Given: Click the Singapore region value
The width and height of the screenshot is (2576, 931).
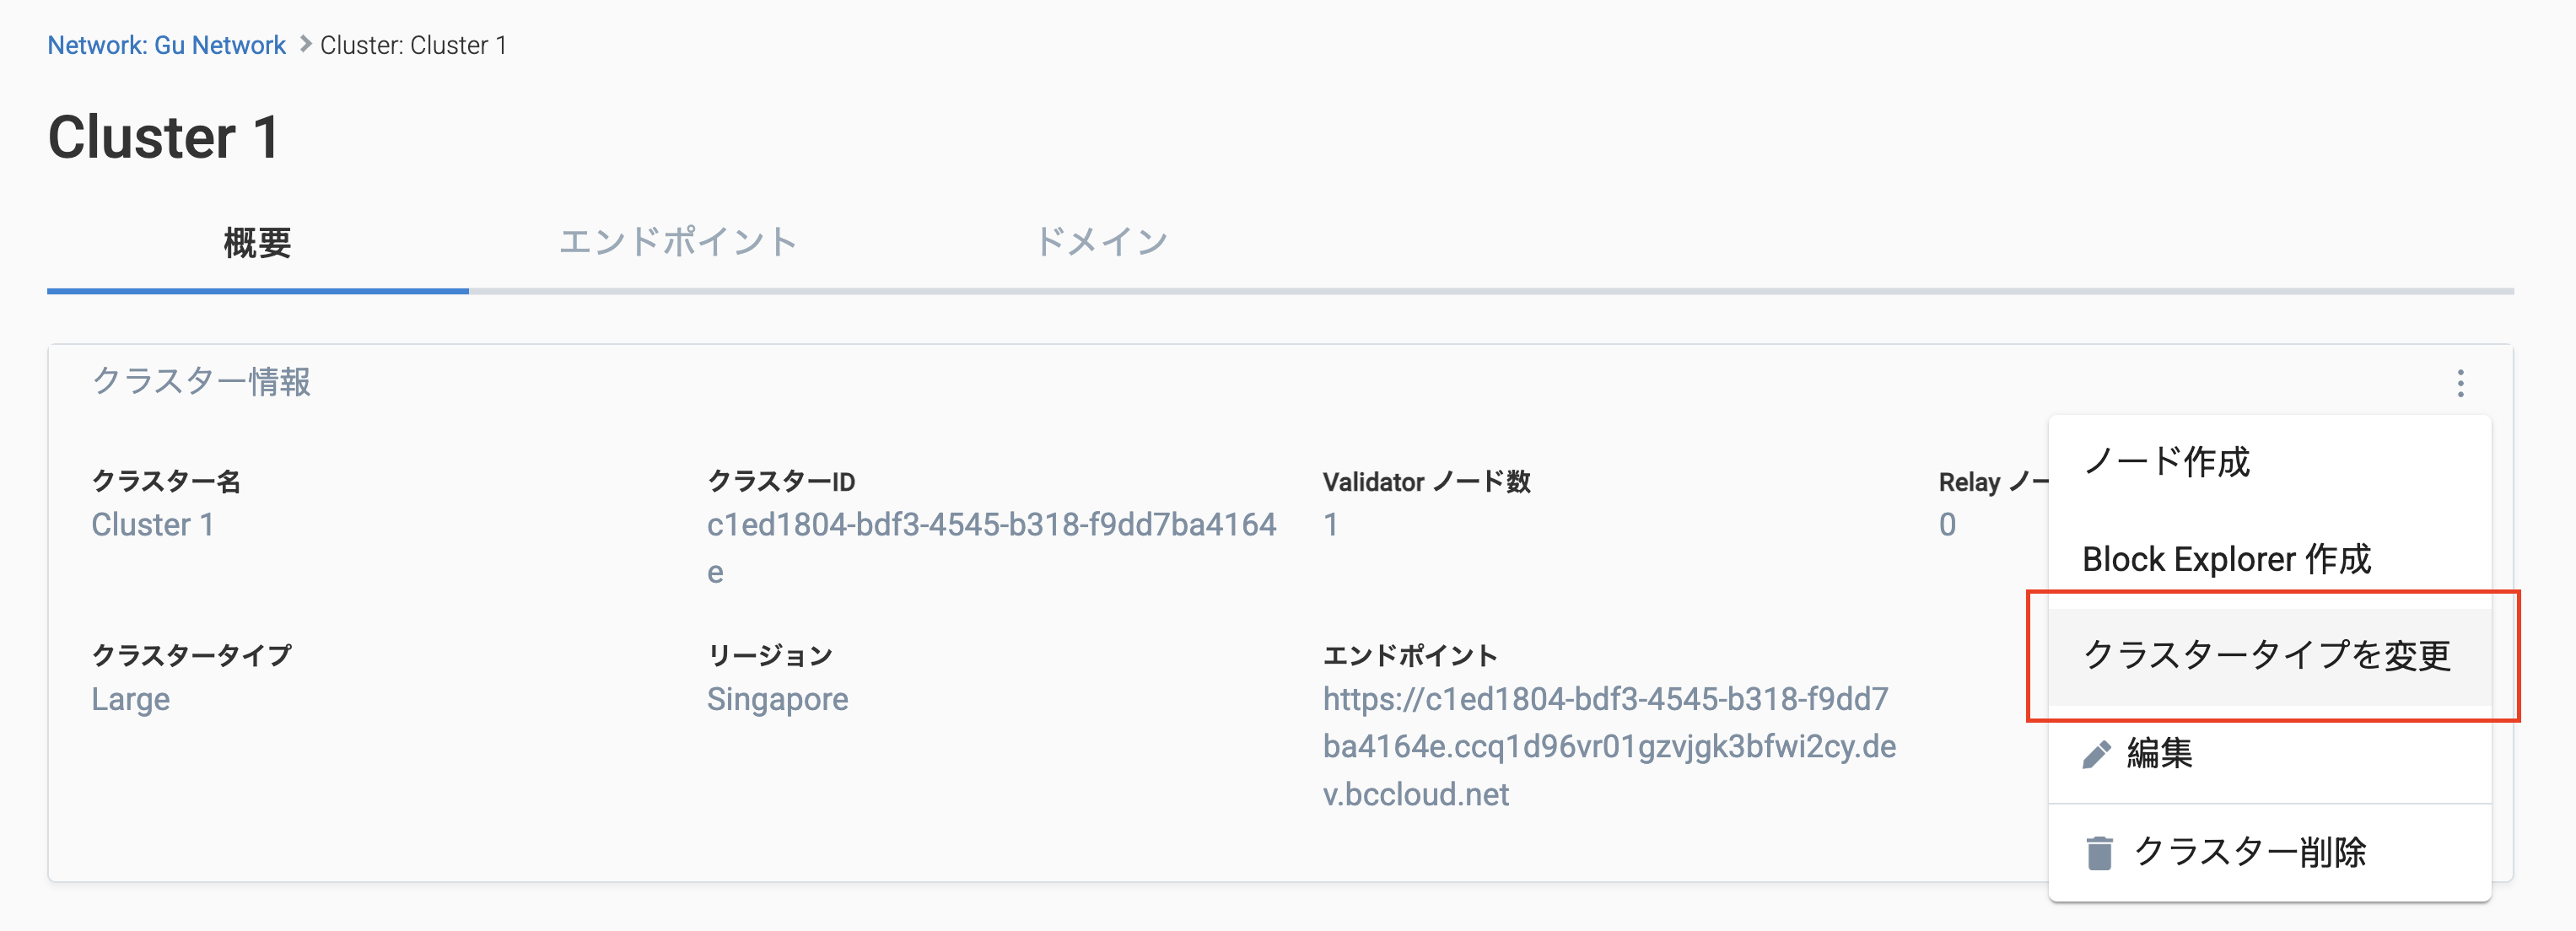Looking at the screenshot, I should coord(777,699).
